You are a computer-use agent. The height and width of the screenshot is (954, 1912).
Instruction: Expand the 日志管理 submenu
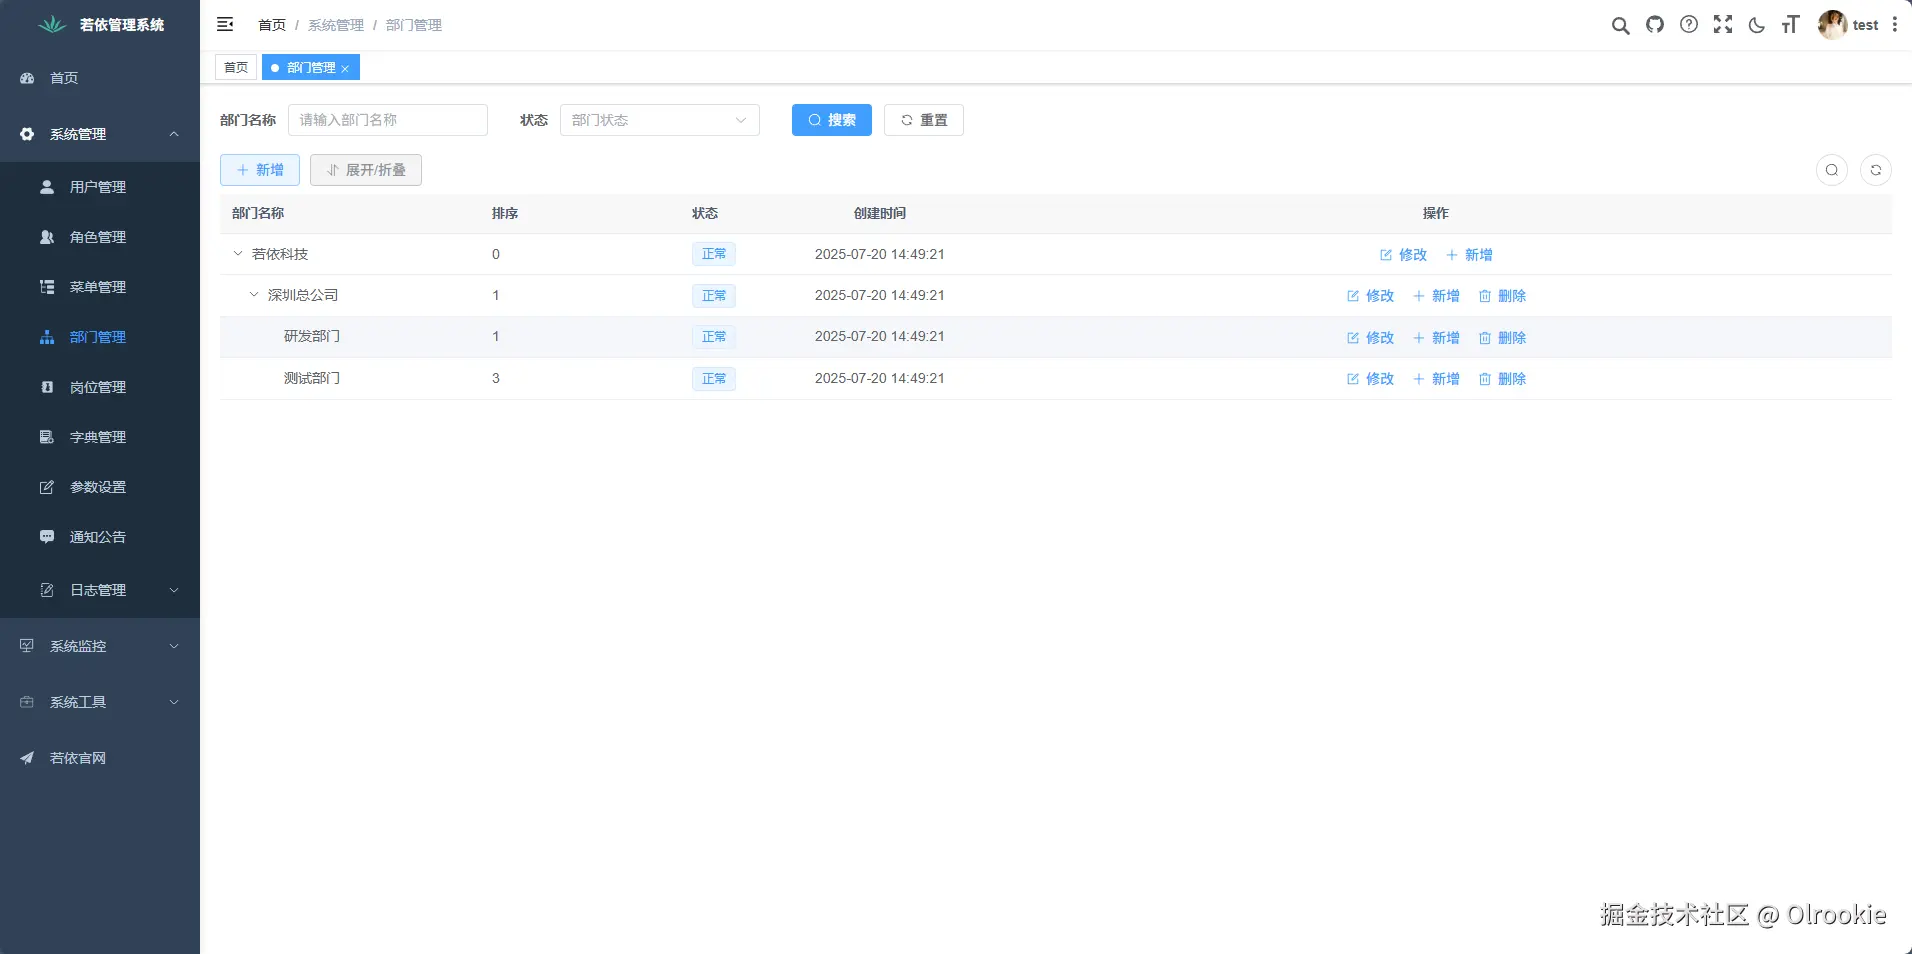tap(100, 590)
